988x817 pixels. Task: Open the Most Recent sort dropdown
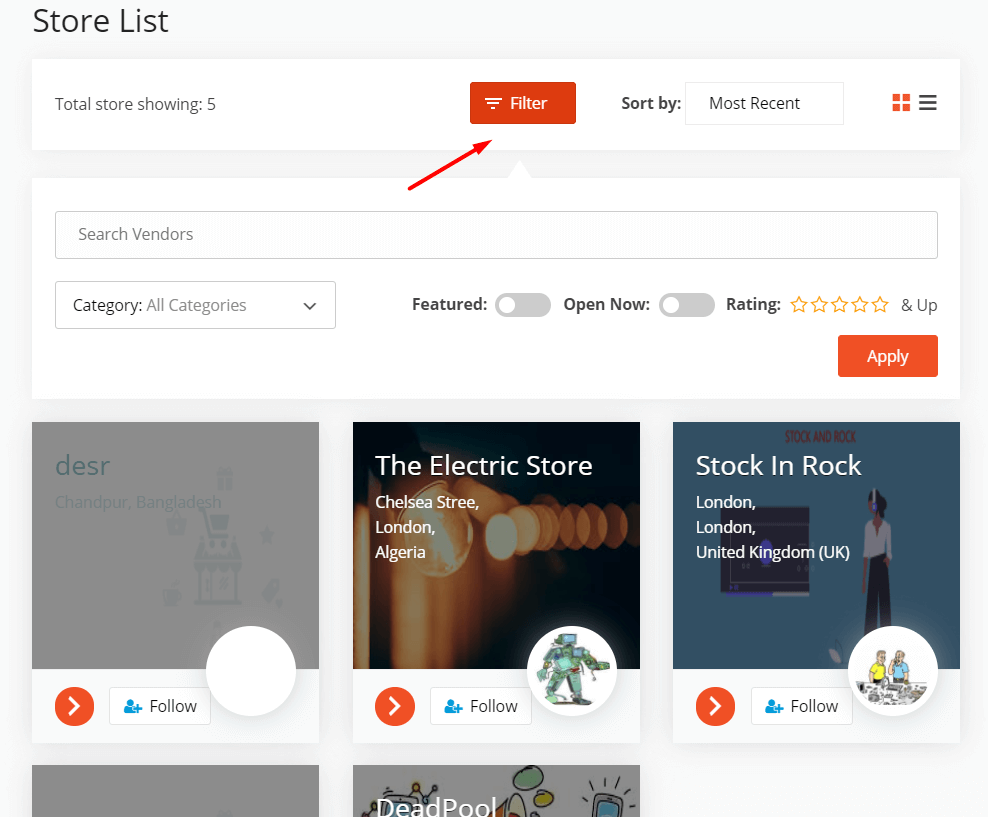764,103
